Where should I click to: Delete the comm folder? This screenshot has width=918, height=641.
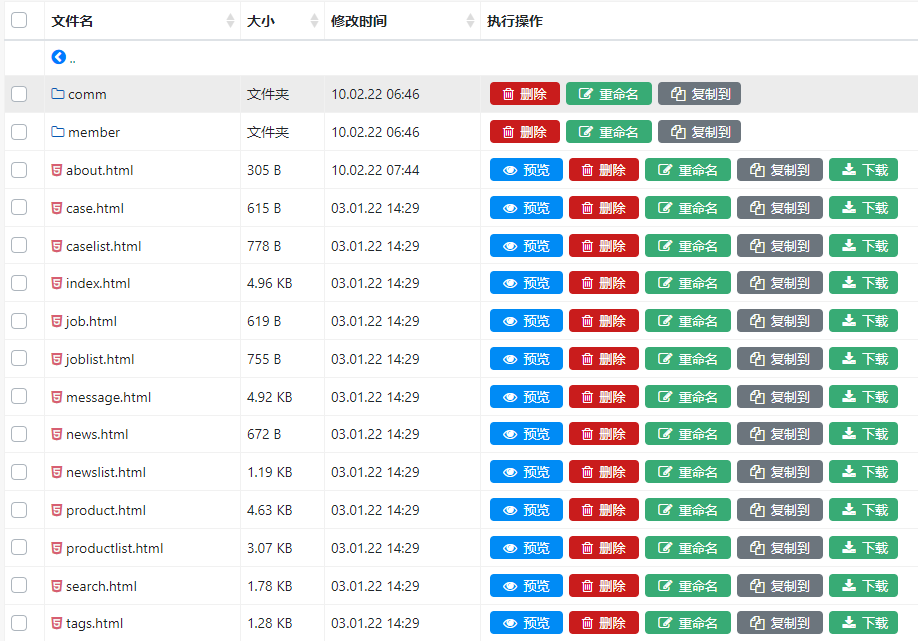click(524, 94)
